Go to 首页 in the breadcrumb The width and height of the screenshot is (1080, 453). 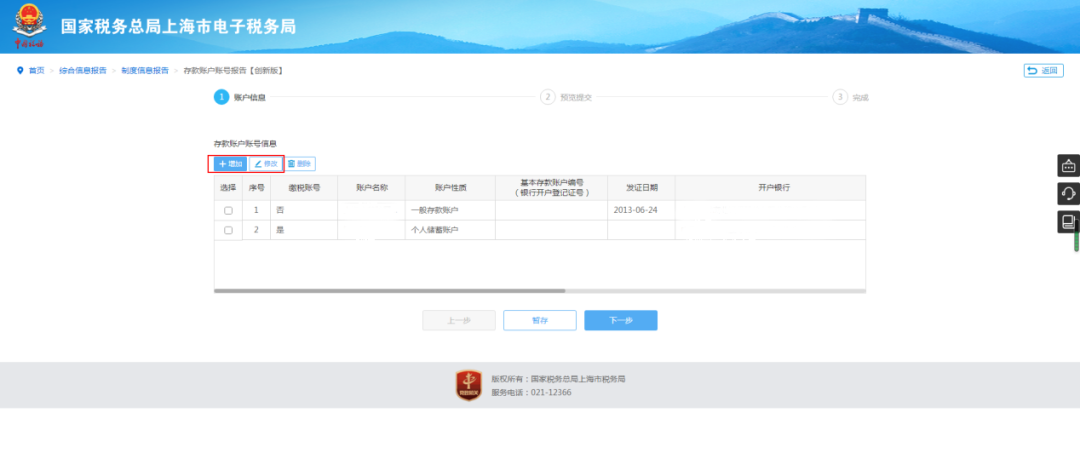click(36, 70)
